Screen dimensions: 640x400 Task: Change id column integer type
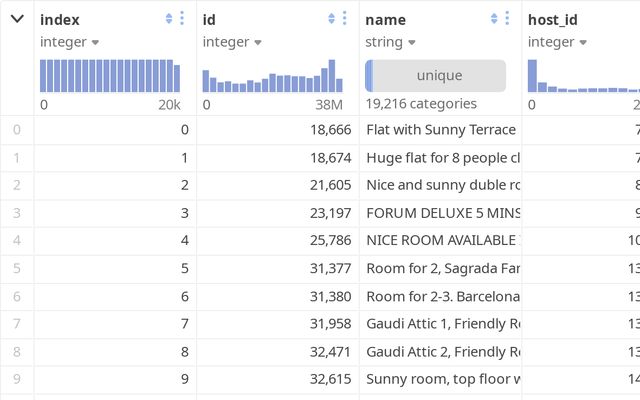[x=232, y=42]
